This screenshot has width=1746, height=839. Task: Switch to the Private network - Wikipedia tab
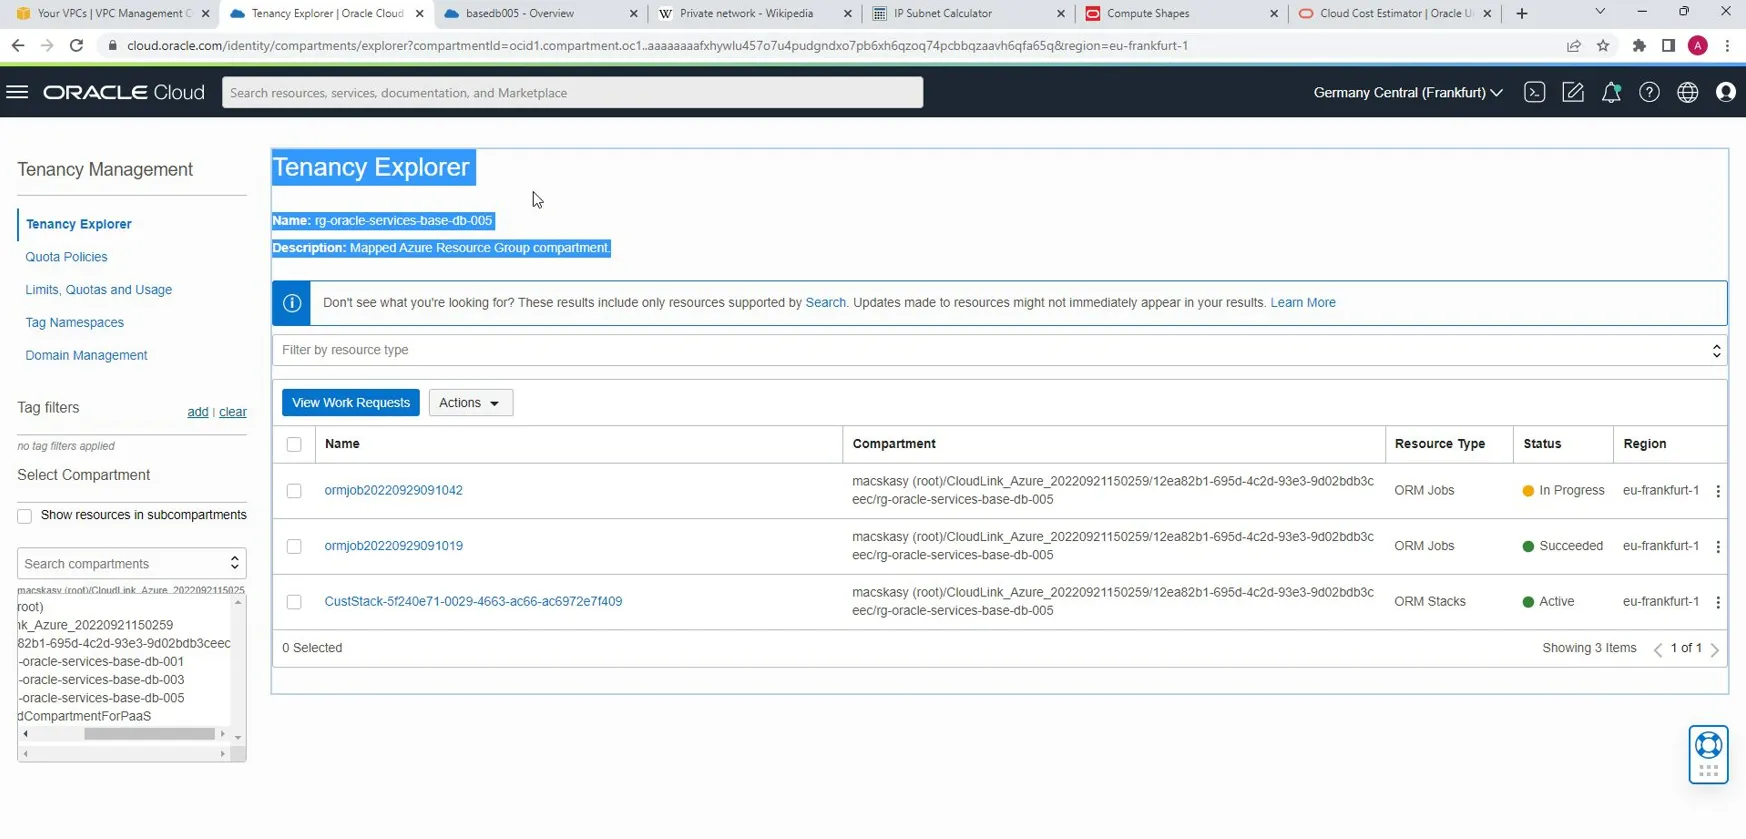click(753, 13)
